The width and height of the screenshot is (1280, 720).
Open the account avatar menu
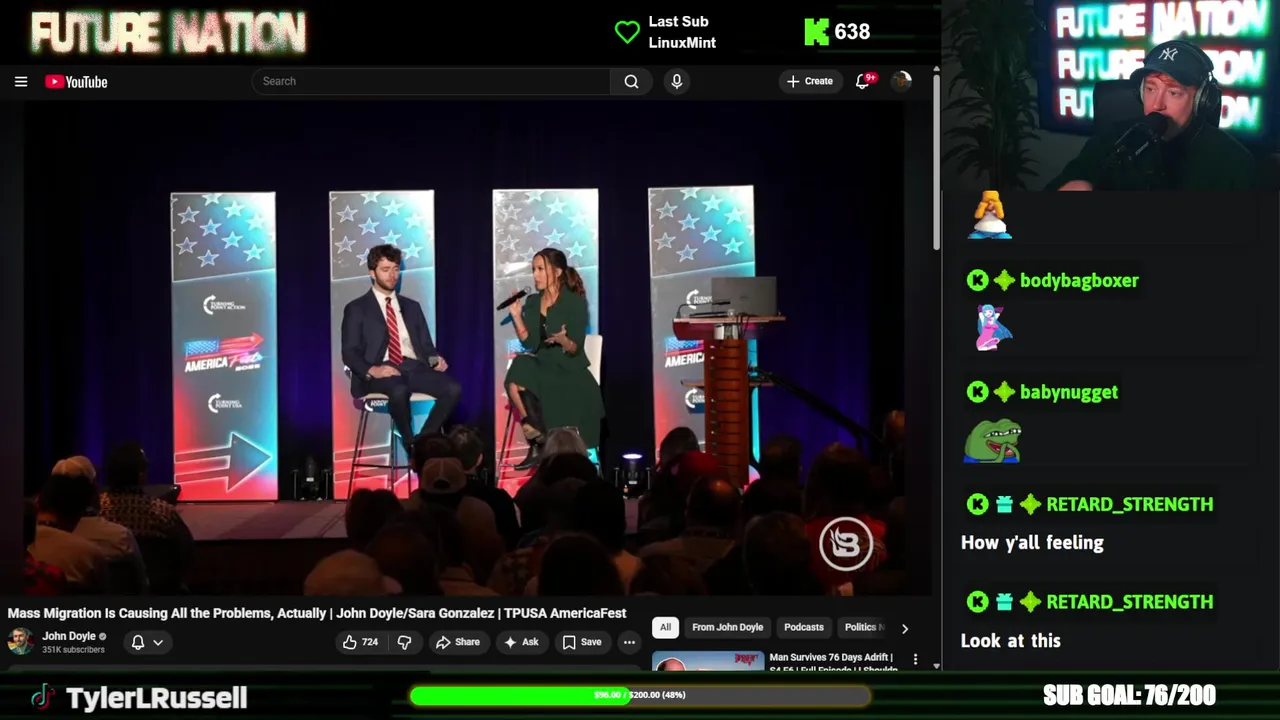click(x=901, y=81)
